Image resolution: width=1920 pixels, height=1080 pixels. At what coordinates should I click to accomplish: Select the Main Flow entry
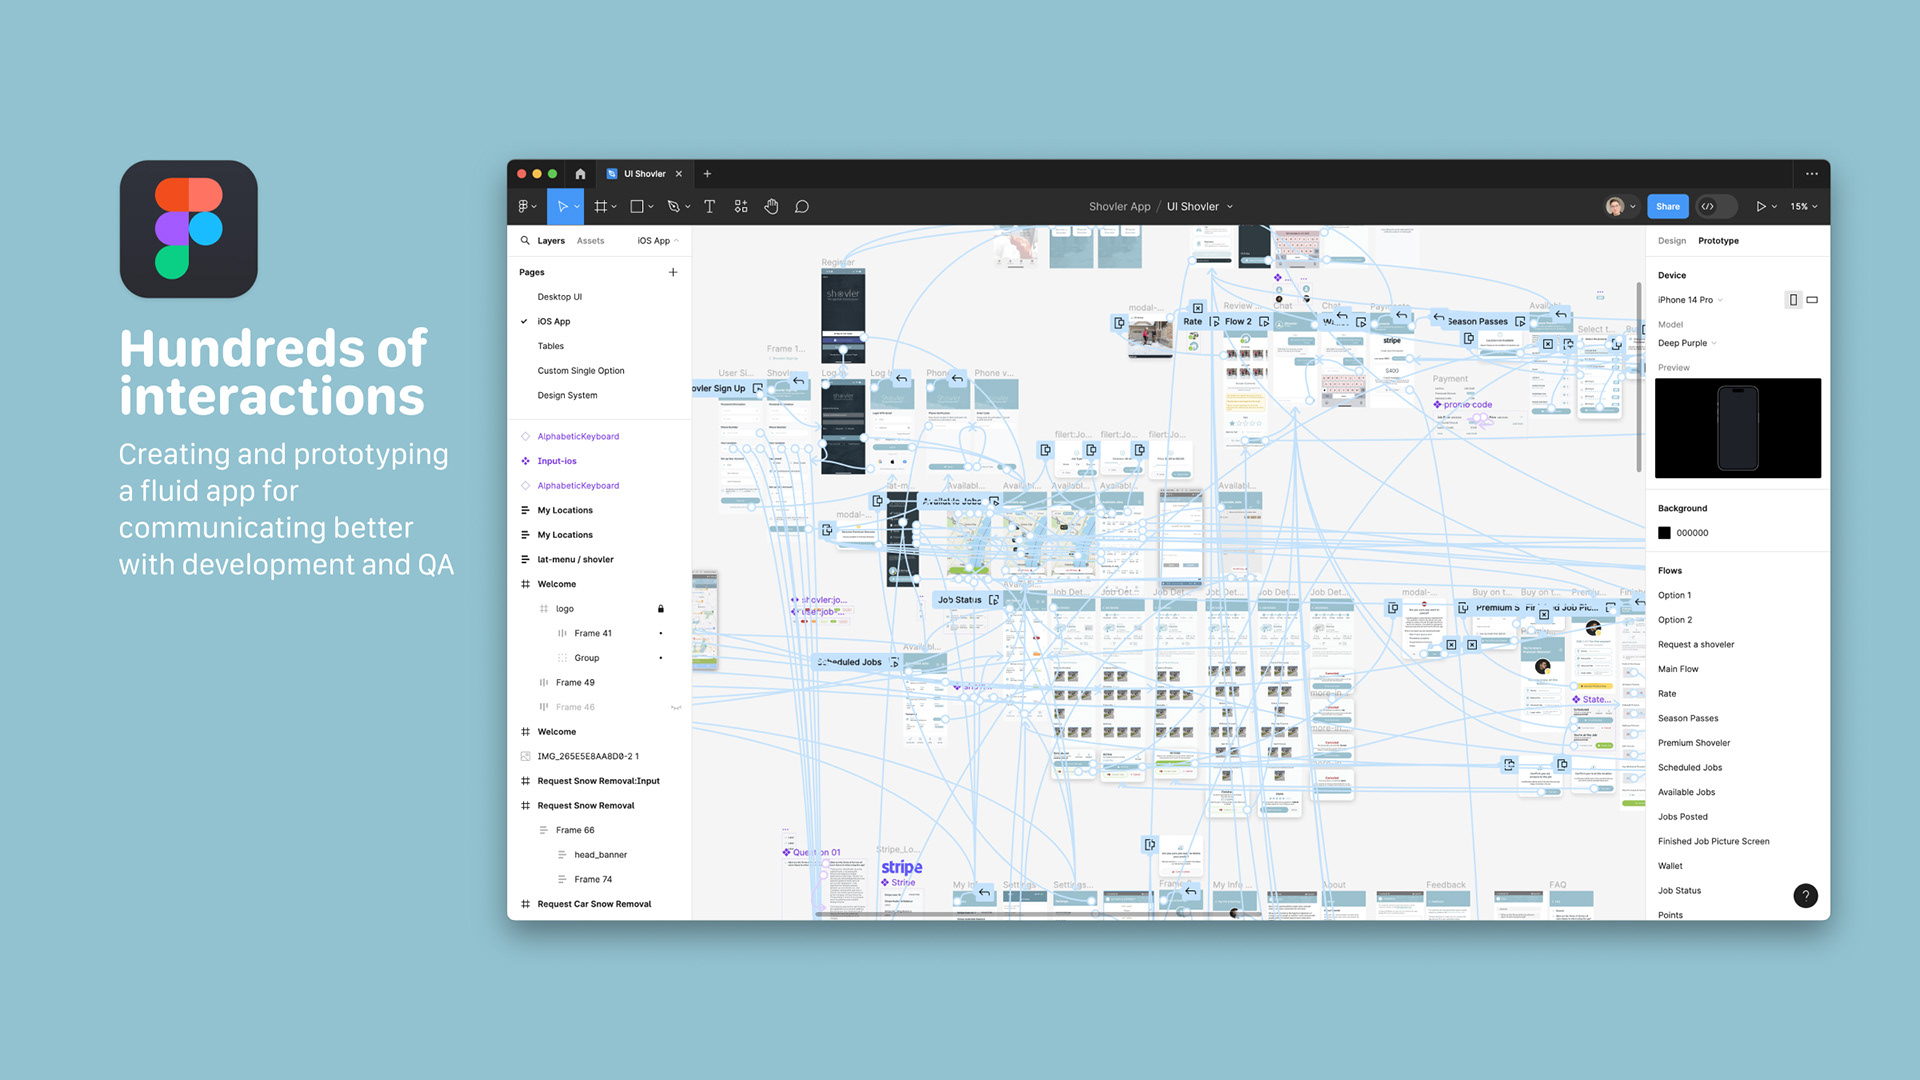1678,670
